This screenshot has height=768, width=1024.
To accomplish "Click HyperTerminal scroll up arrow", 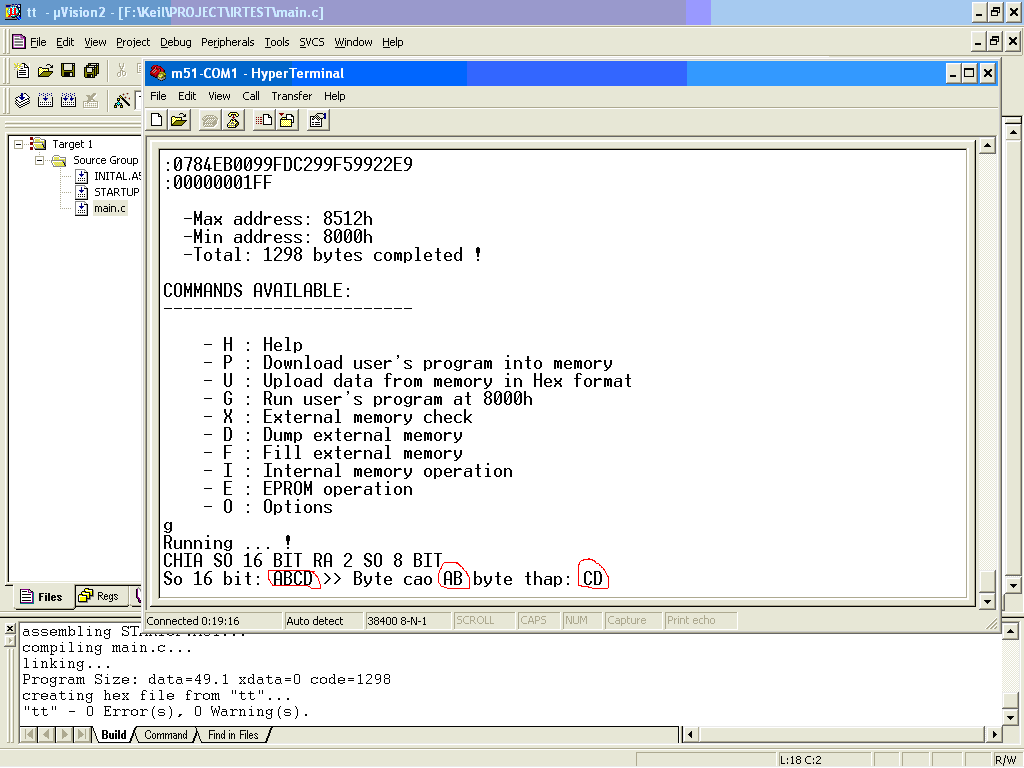I will tap(987, 146).
